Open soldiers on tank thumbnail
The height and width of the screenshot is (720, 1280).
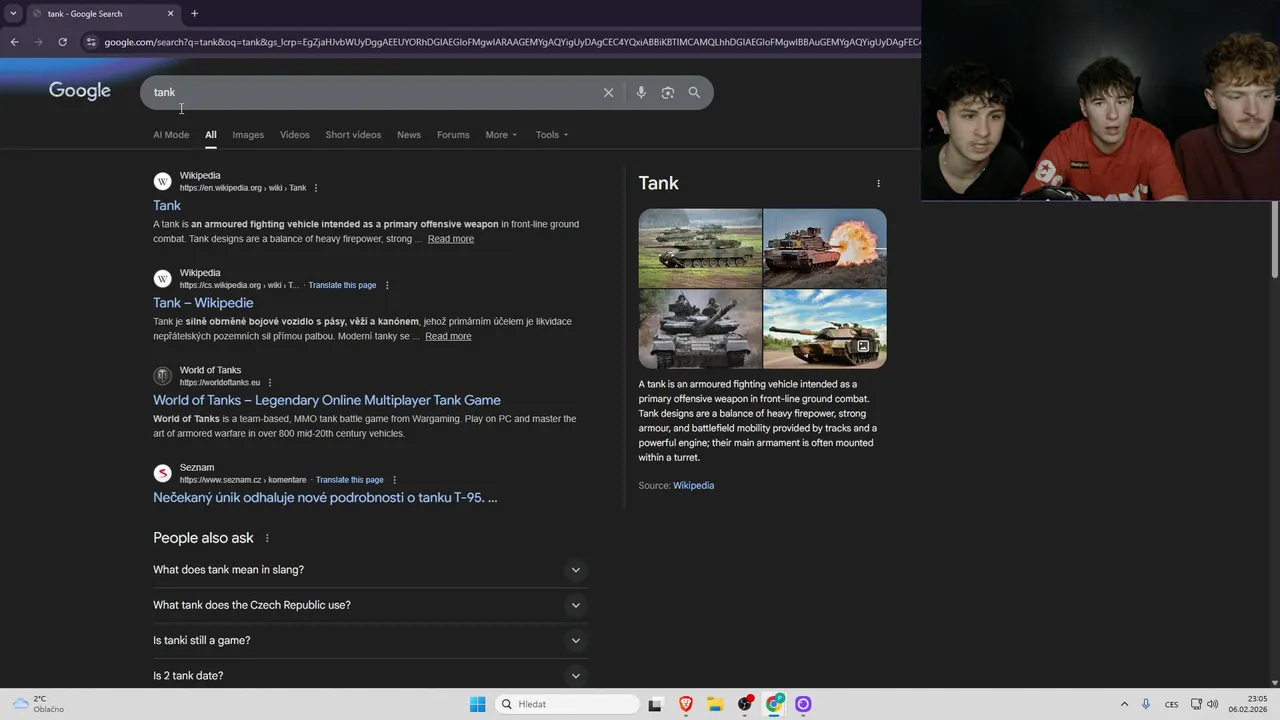coord(700,329)
